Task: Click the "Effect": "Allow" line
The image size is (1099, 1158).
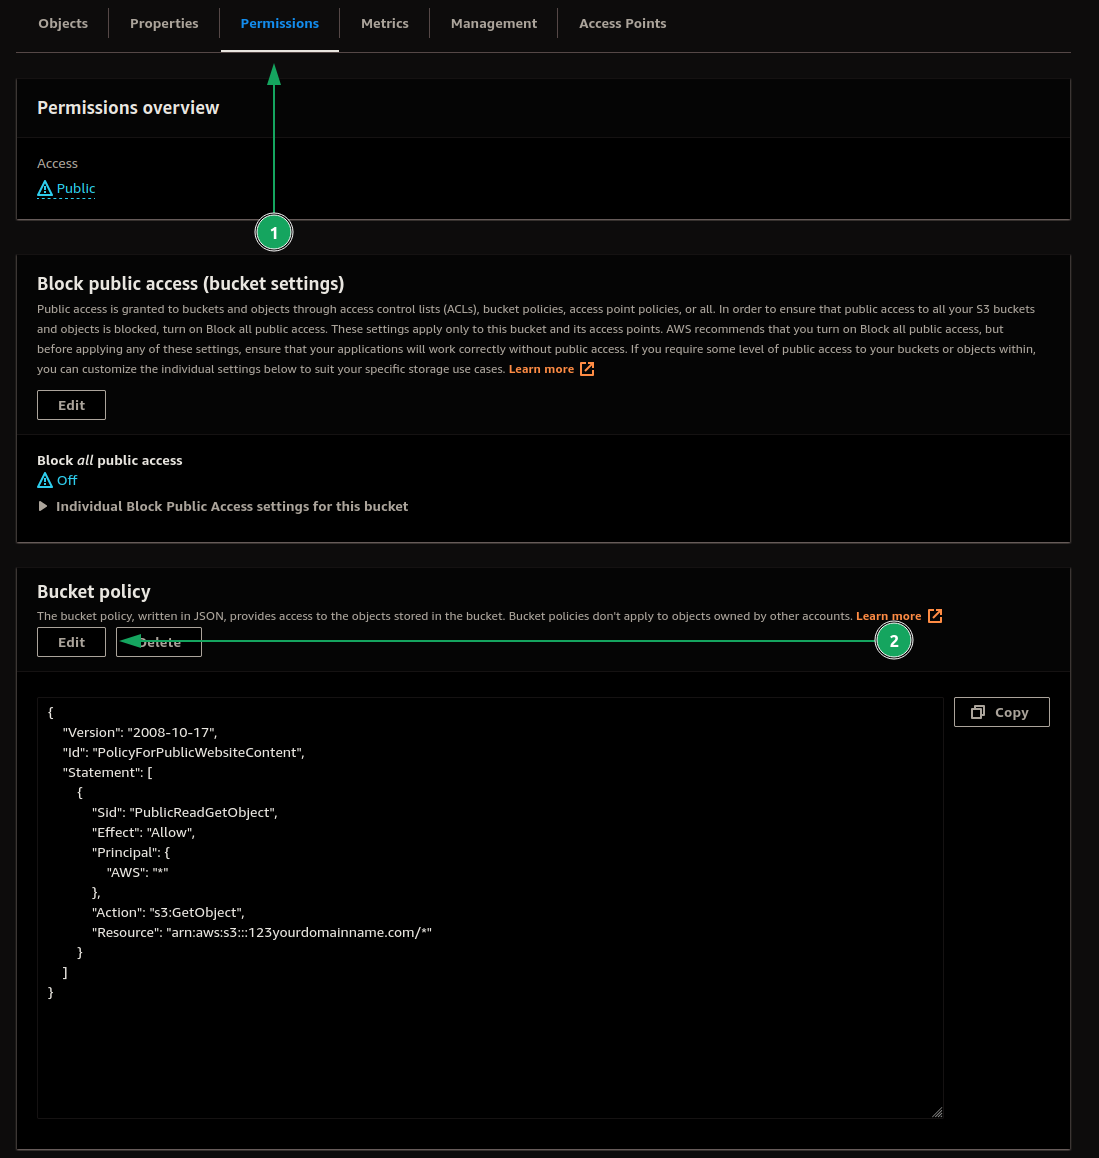Action: click(144, 832)
